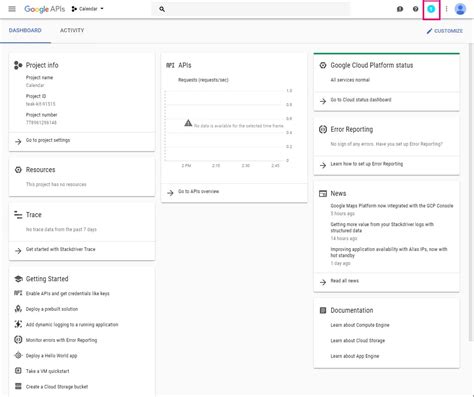Open the Calendar project selector dropdown
This screenshot has height=397, width=474.
(87, 9)
